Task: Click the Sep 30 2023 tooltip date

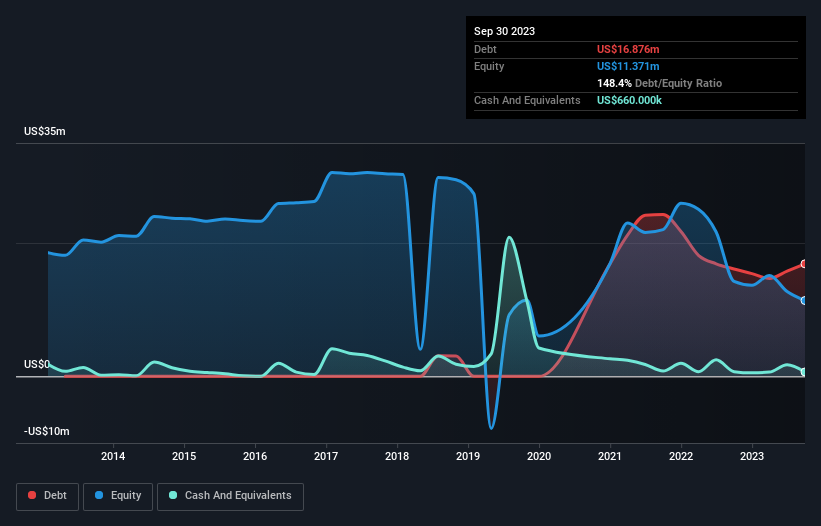Action: tap(504, 31)
